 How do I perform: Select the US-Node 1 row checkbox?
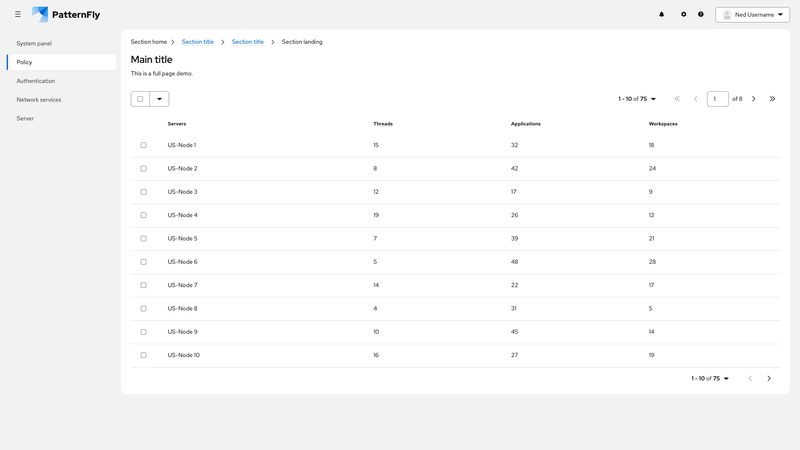click(x=143, y=145)
